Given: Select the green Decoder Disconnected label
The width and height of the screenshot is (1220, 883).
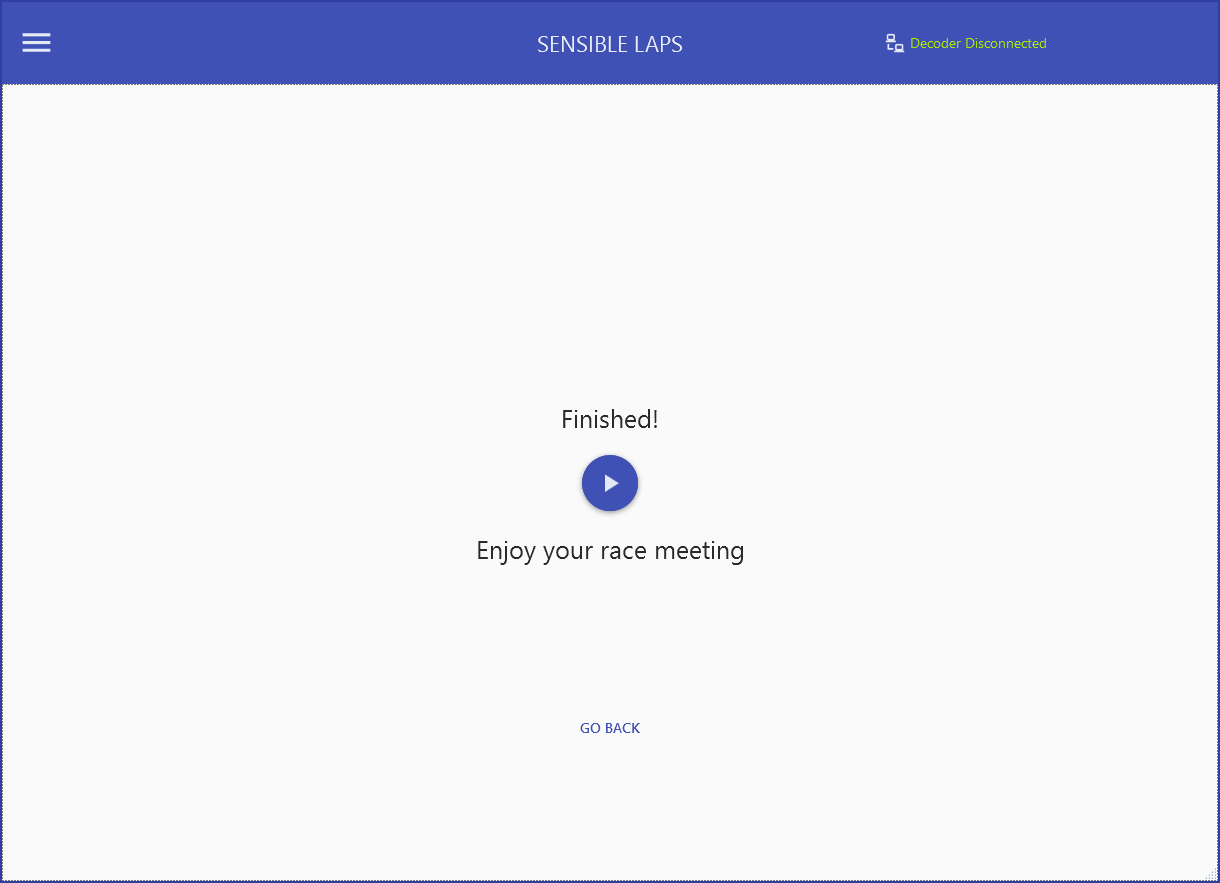Looking at the screenshot, I should point(977,43).
